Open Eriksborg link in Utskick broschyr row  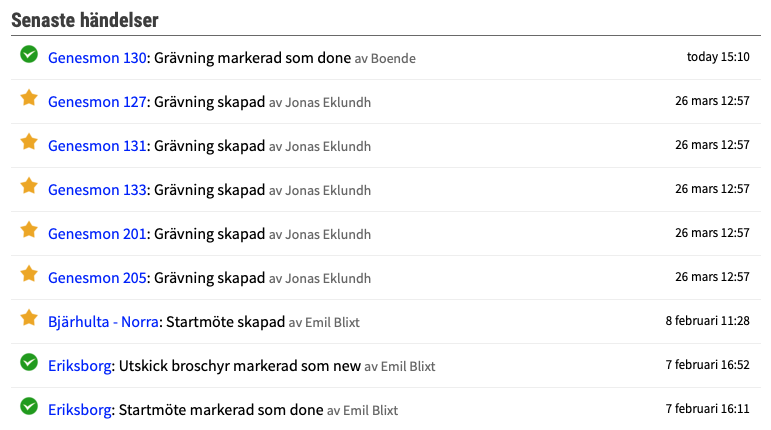coord(80,366)
